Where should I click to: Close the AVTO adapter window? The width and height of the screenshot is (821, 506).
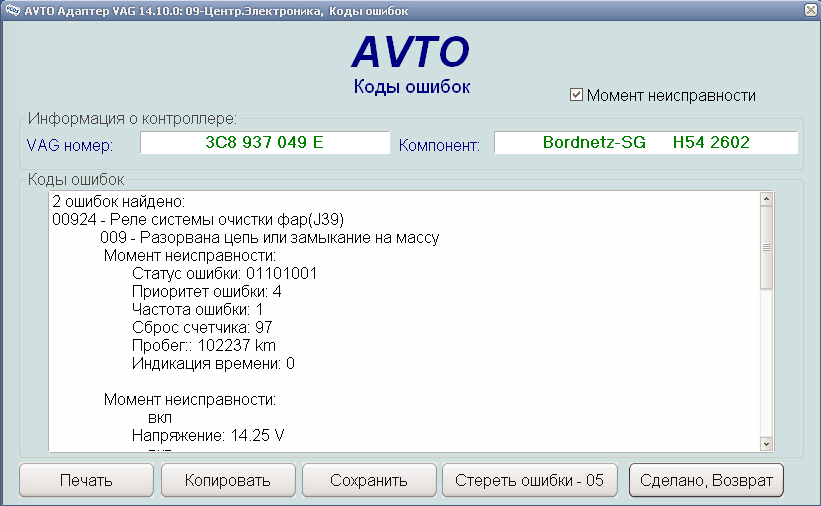tap(811, 10)
